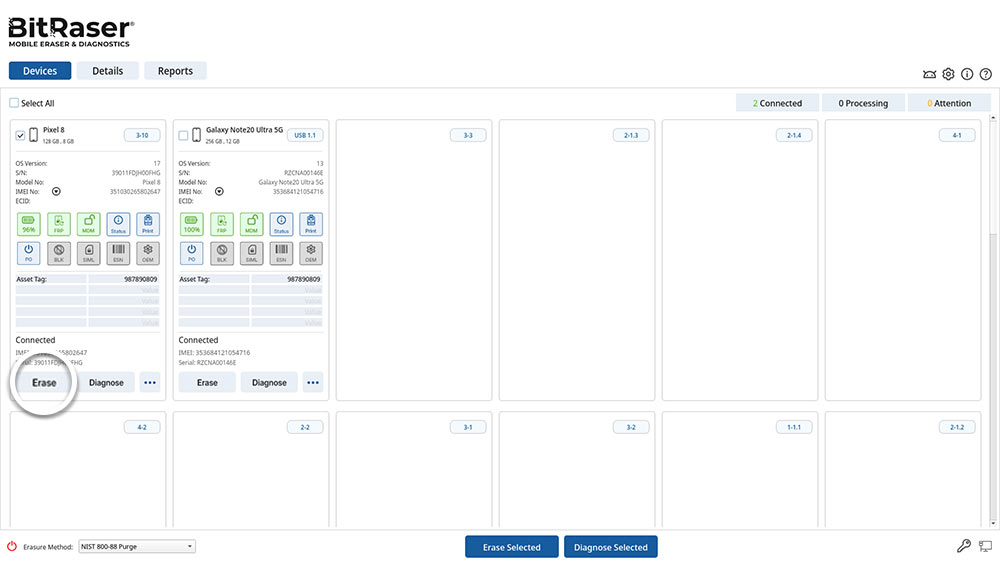Click Galaxy Note20 Print label icon

311,224
